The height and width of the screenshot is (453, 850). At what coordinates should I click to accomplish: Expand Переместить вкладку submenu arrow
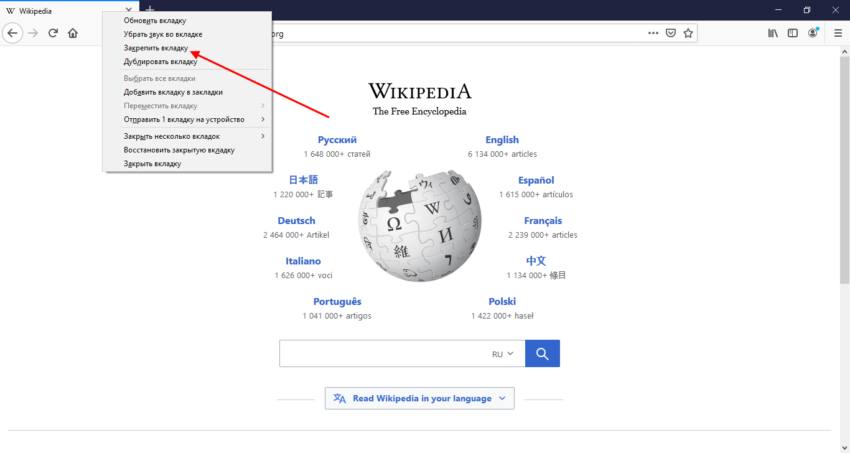pyautogui.click(x=263, y=106)
